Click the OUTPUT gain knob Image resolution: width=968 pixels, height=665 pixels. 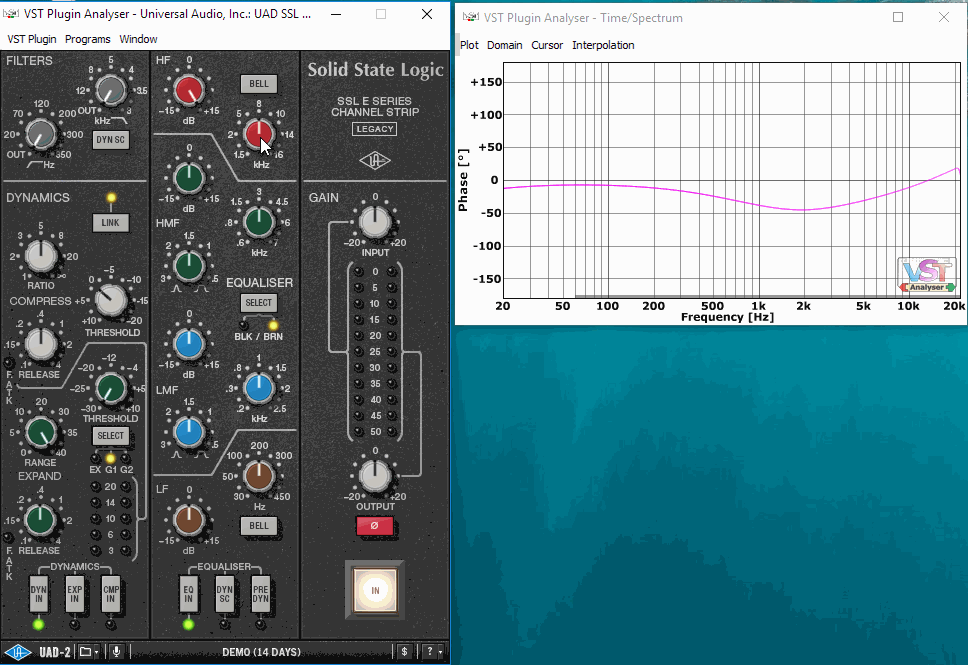pyautogui.click(x=375, y=477)
